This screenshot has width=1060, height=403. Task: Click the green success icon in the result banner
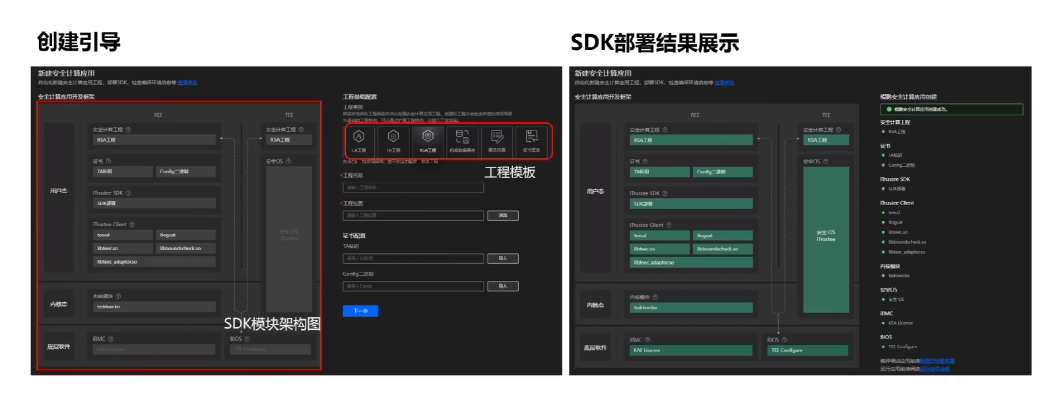click(889, 109)
